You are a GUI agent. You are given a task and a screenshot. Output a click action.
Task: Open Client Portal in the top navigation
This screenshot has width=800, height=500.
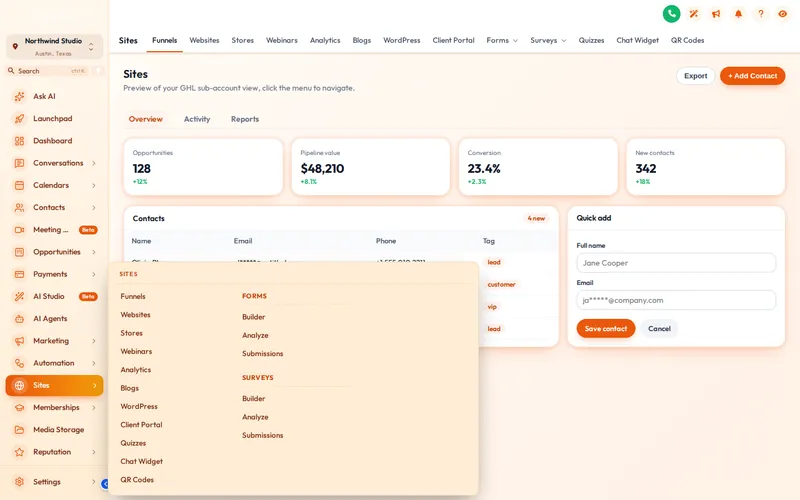pos(453,40)
